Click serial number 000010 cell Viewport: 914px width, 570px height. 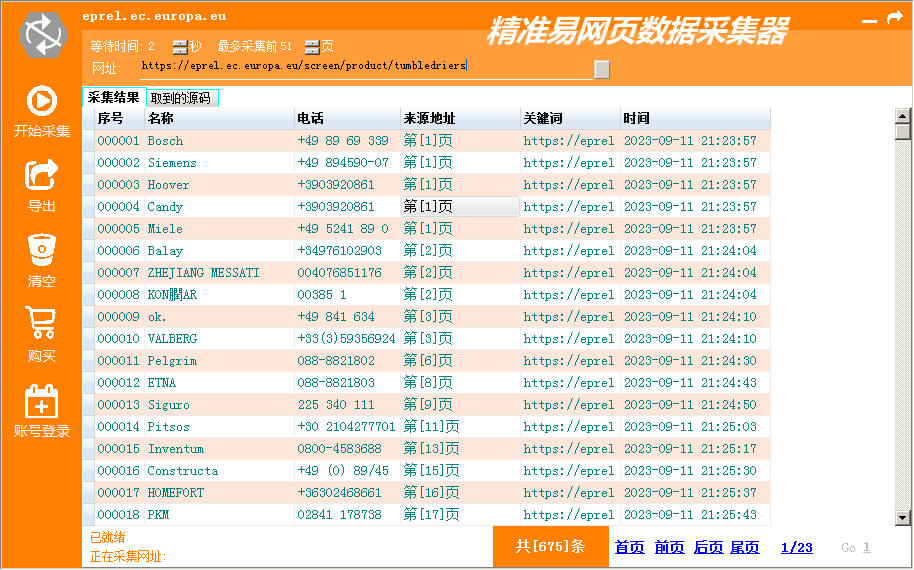click(x=119, y=339)
